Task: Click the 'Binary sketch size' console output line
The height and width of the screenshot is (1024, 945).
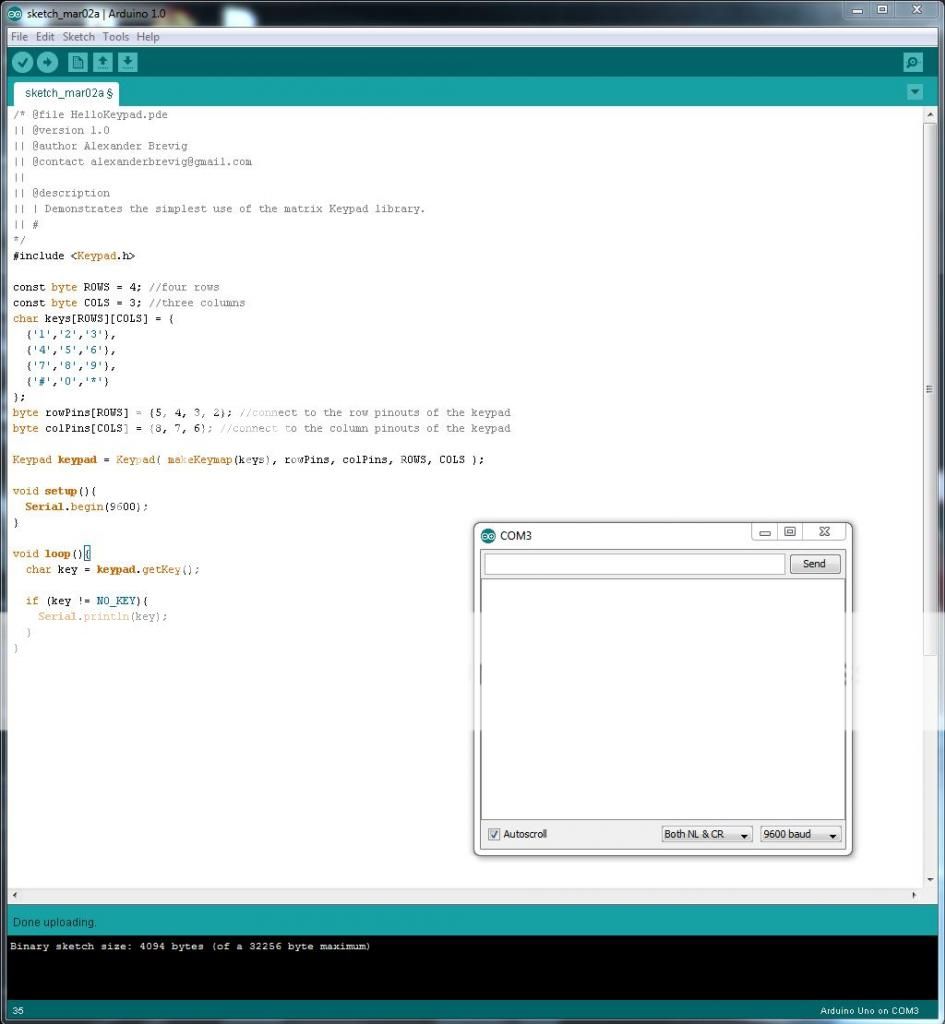Action: click(190, 946)
